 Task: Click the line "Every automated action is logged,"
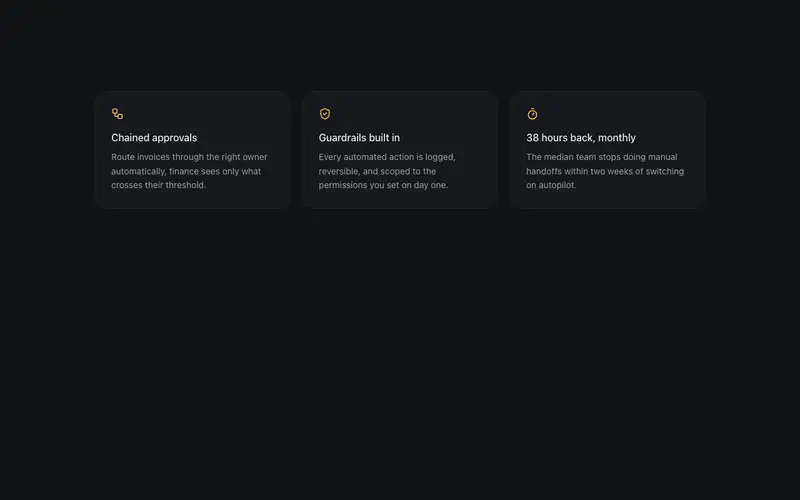click(387, 157)
